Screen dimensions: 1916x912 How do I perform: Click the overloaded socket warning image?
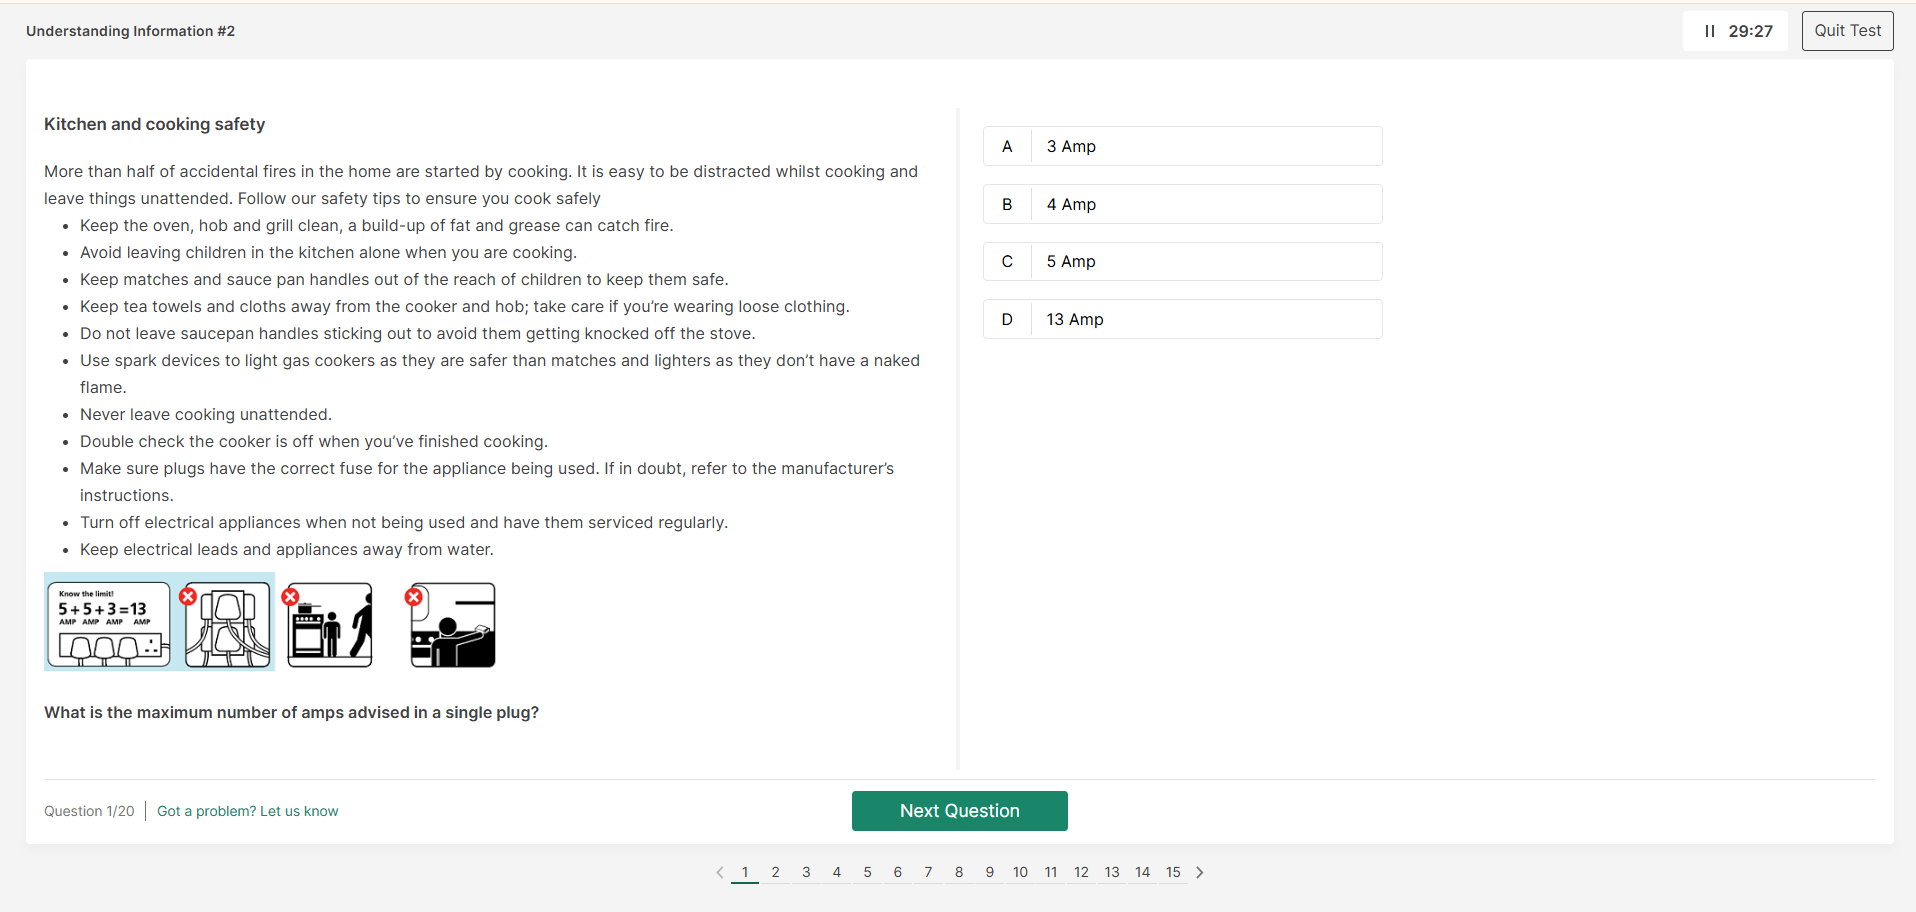pyautogui.click(x=227, y=625)
